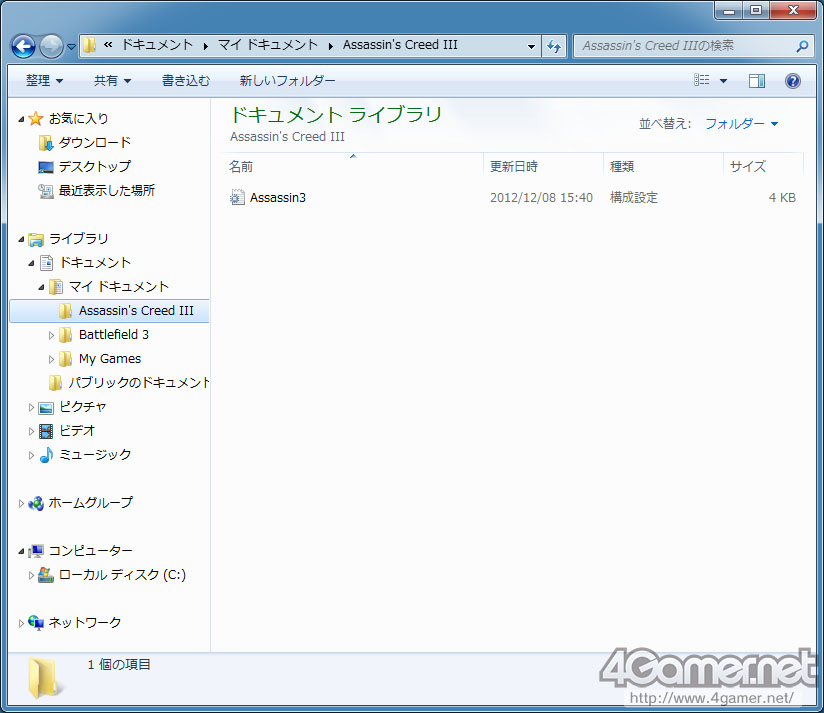Open 最近表示した場所 in favorites

point(107,190)
